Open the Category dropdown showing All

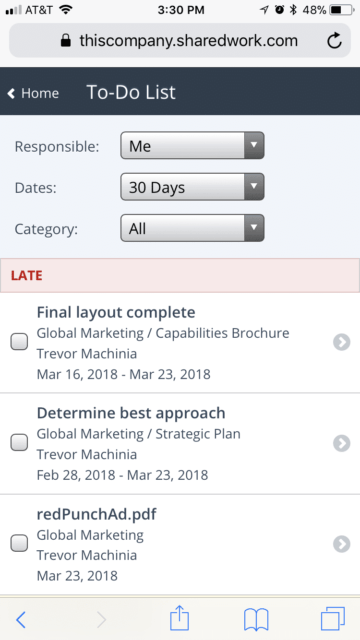point(192,228)
